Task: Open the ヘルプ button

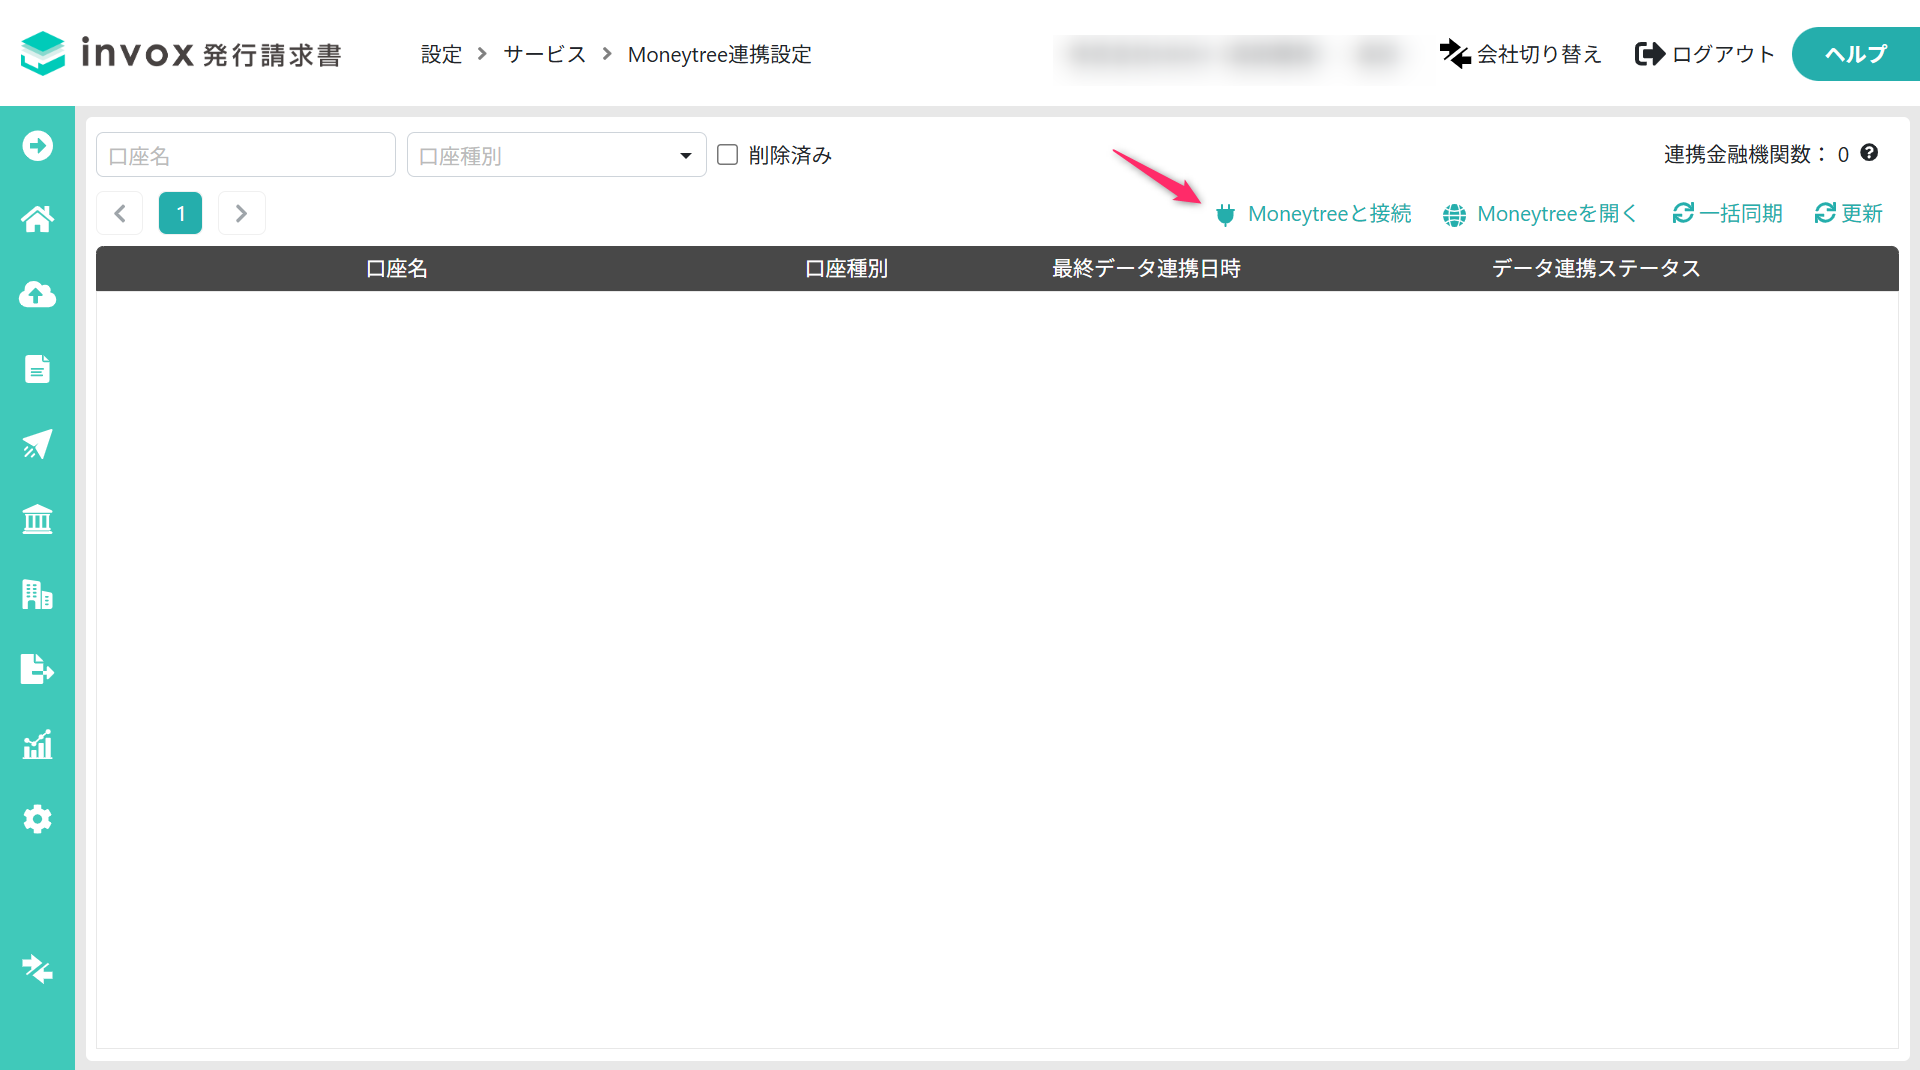Action: click(x=1855, y=54)
